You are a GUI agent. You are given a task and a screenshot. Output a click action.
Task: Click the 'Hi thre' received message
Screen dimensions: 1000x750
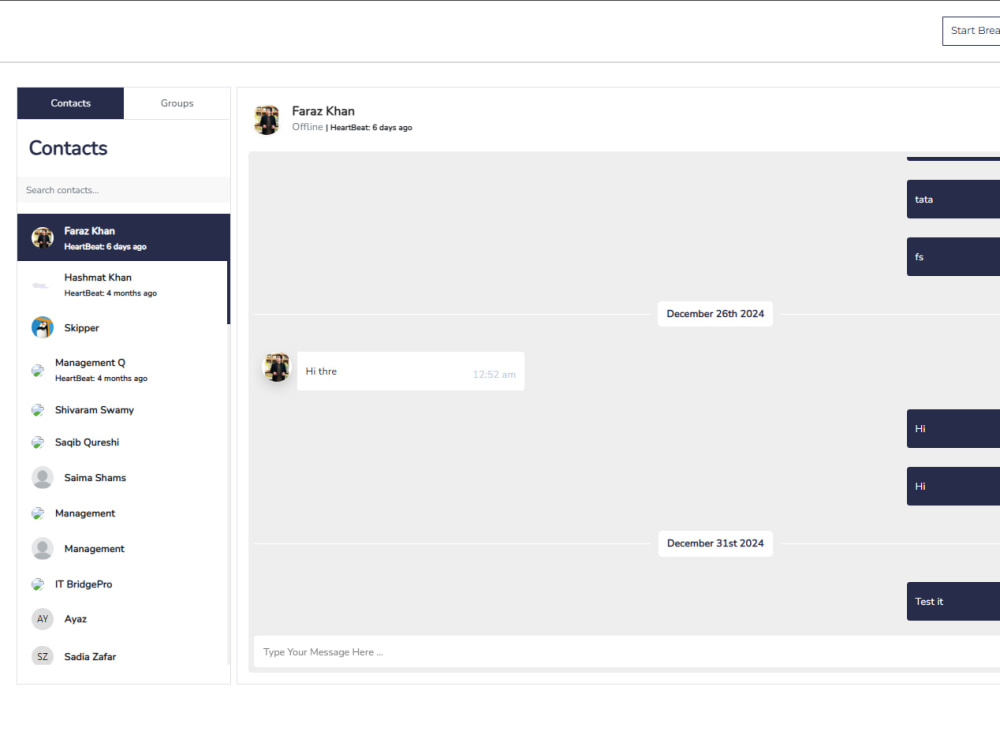(x=411, y=371)
